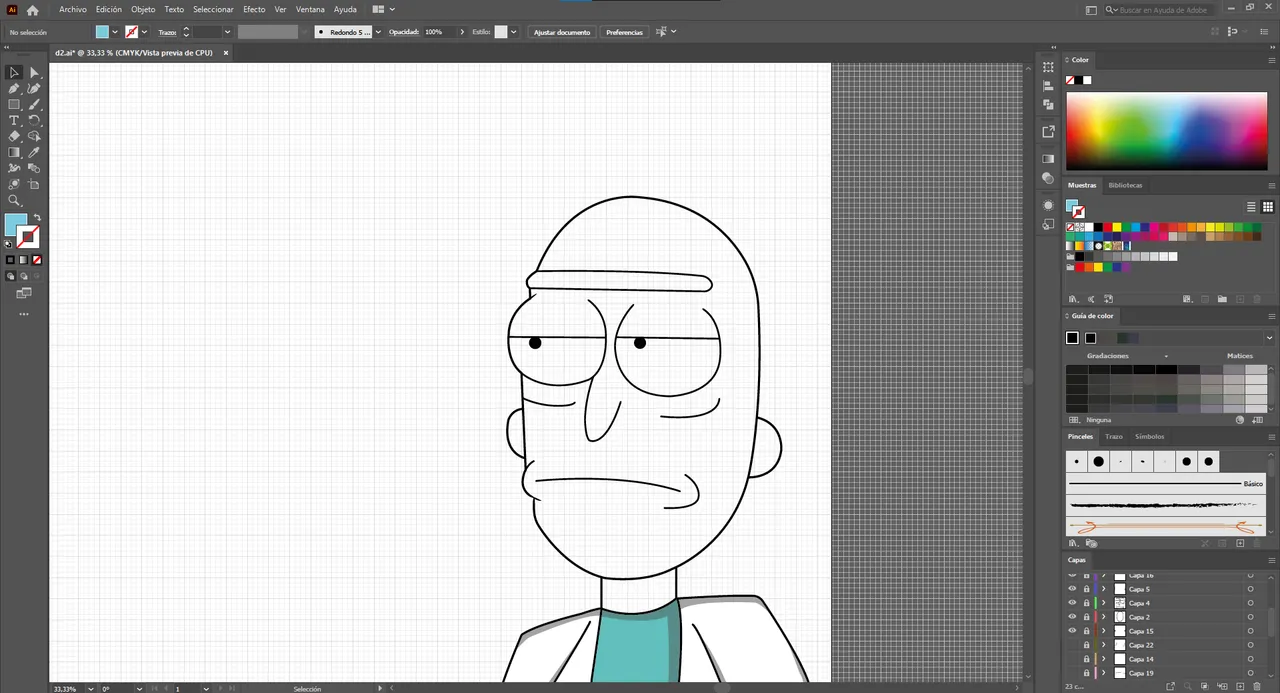Switch to the Bibliotecas tab
Image resolution: width=1280 pixels, height=693 pixels.
click(1125, 185)
